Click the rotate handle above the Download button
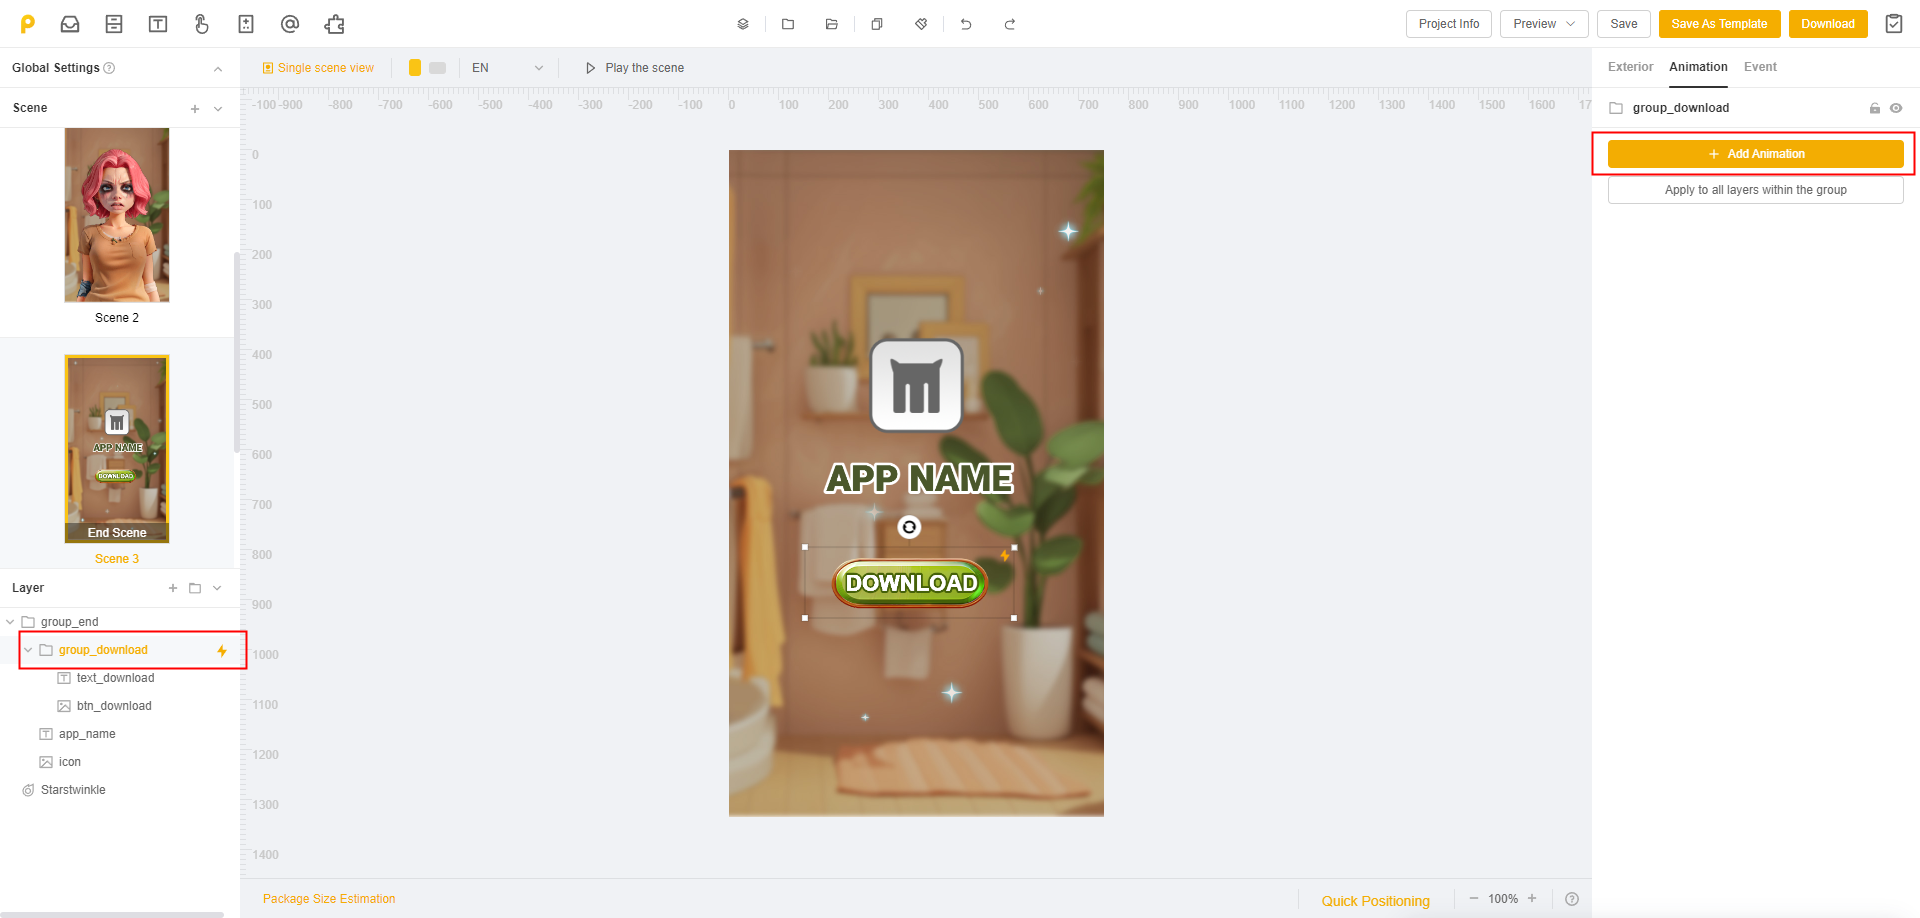1920x918 pixels. [x=909, y=527]
